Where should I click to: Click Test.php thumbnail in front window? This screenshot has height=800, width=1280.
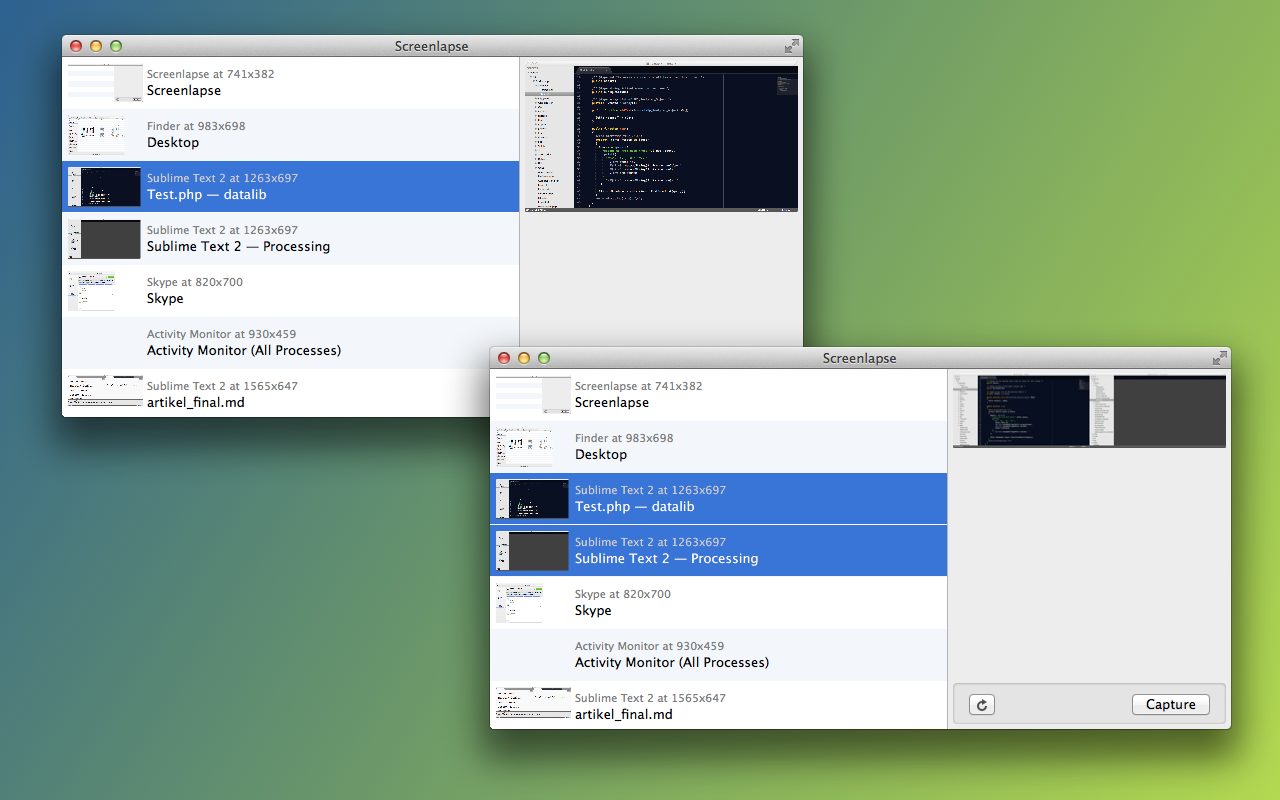(532, 499)
